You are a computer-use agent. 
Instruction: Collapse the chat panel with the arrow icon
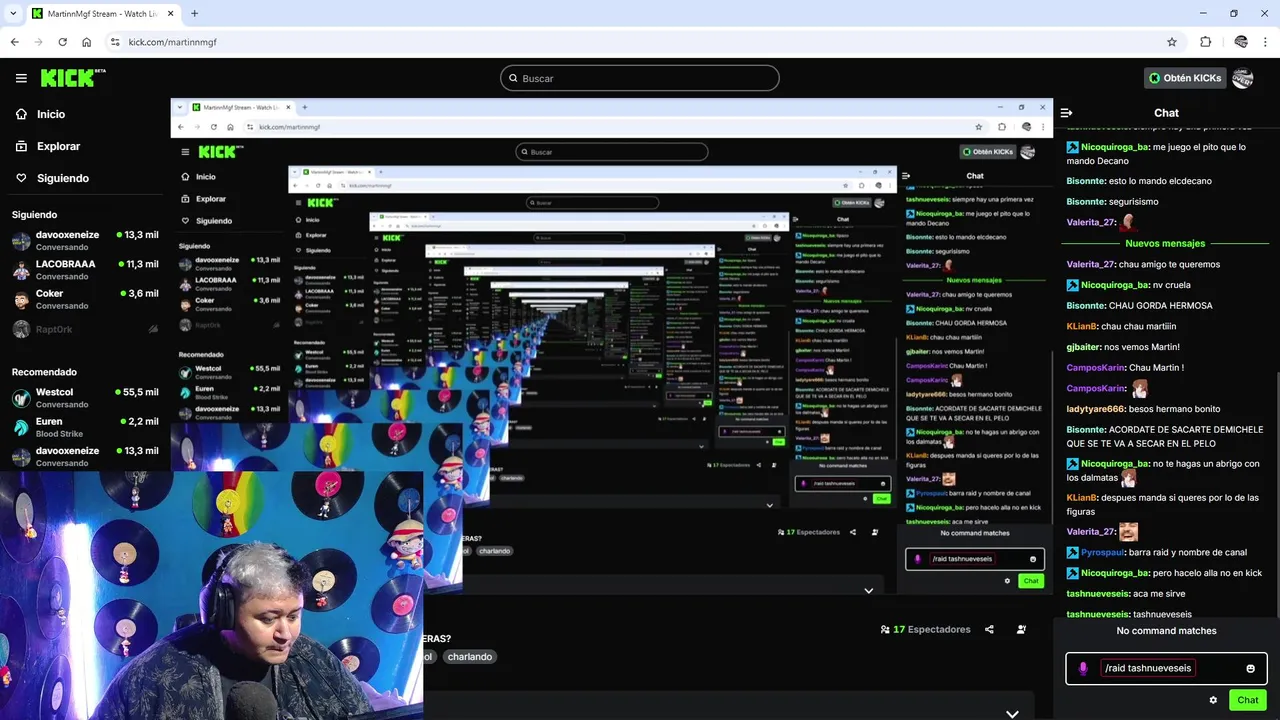pyautogui.click(x=1066, y=113)
